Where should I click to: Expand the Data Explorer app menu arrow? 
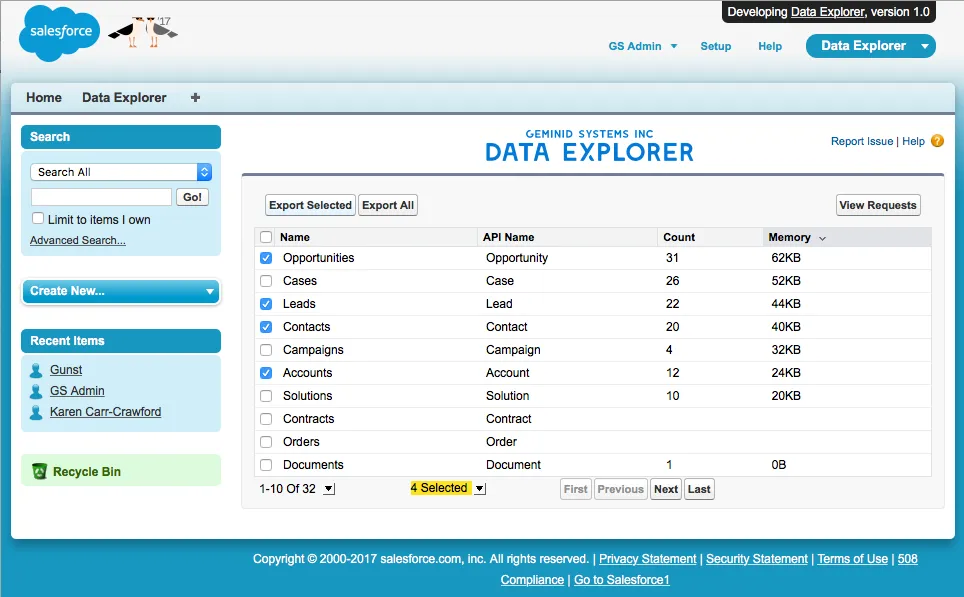tap(925, 46)
